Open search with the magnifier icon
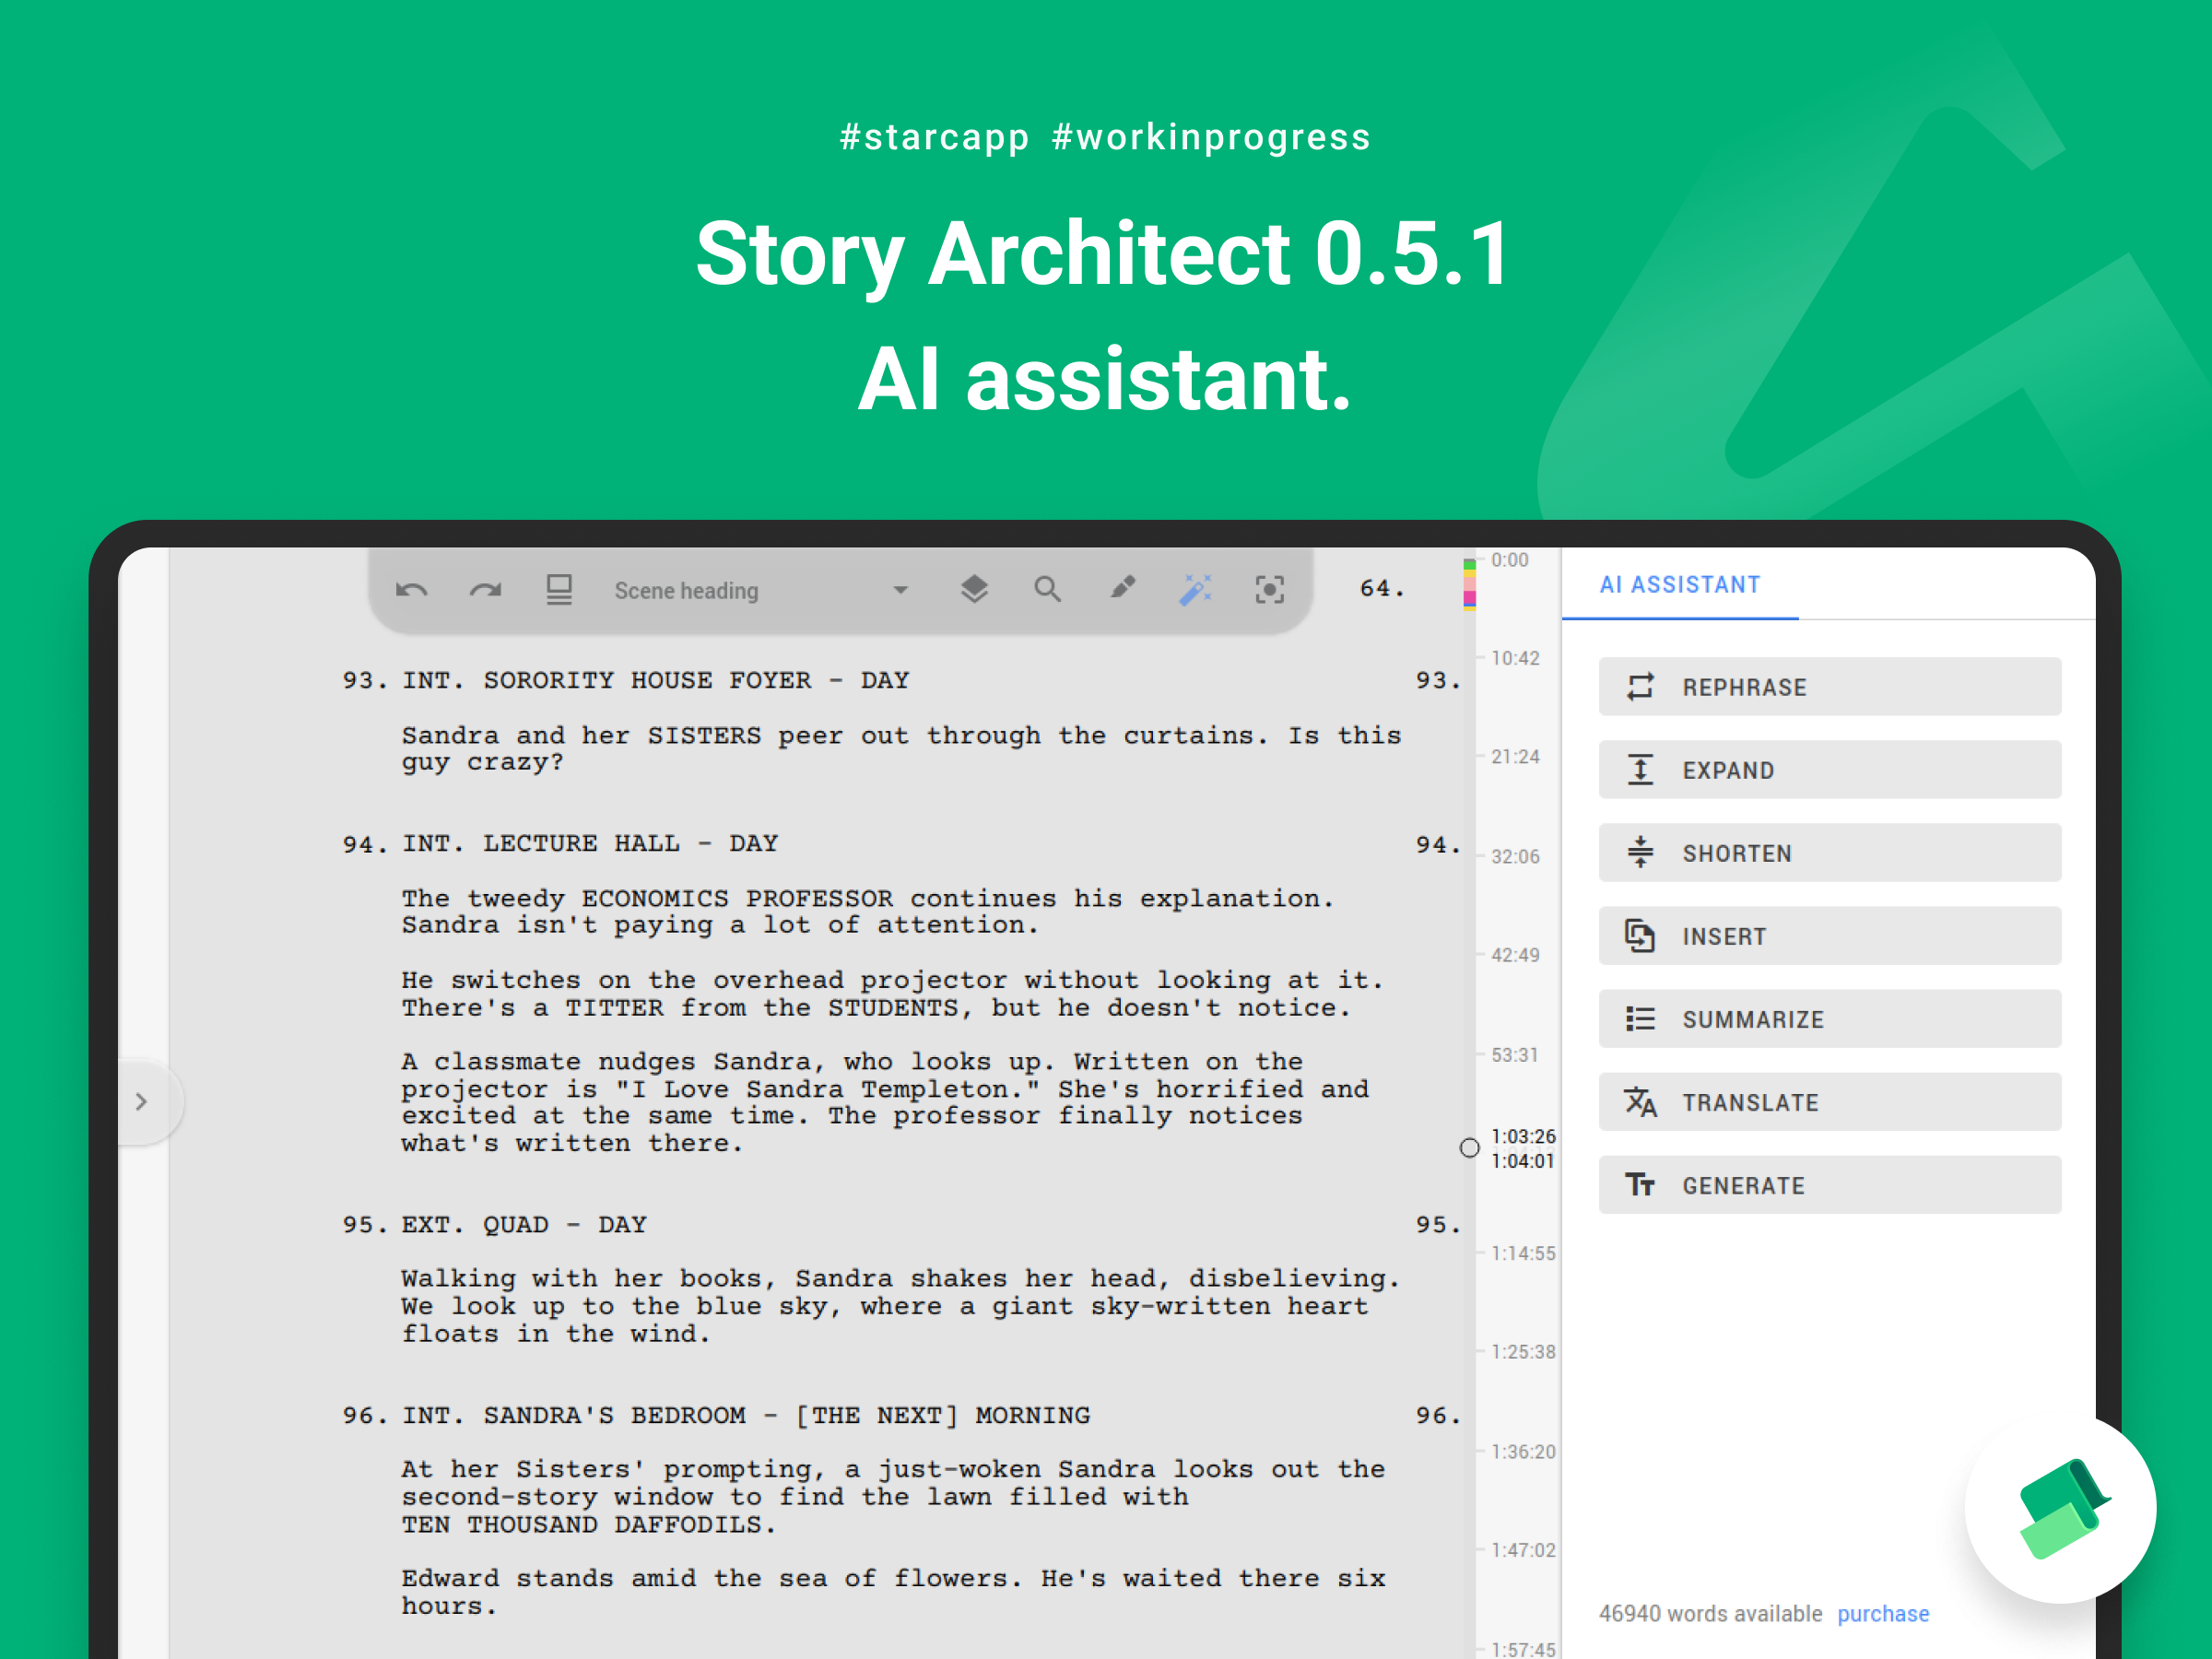 coord(1047,589)
